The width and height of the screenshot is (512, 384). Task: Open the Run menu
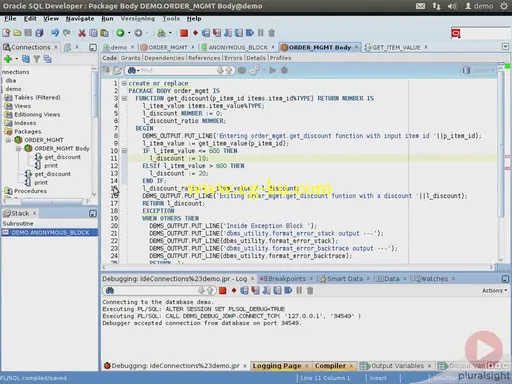tap(107, 19)
